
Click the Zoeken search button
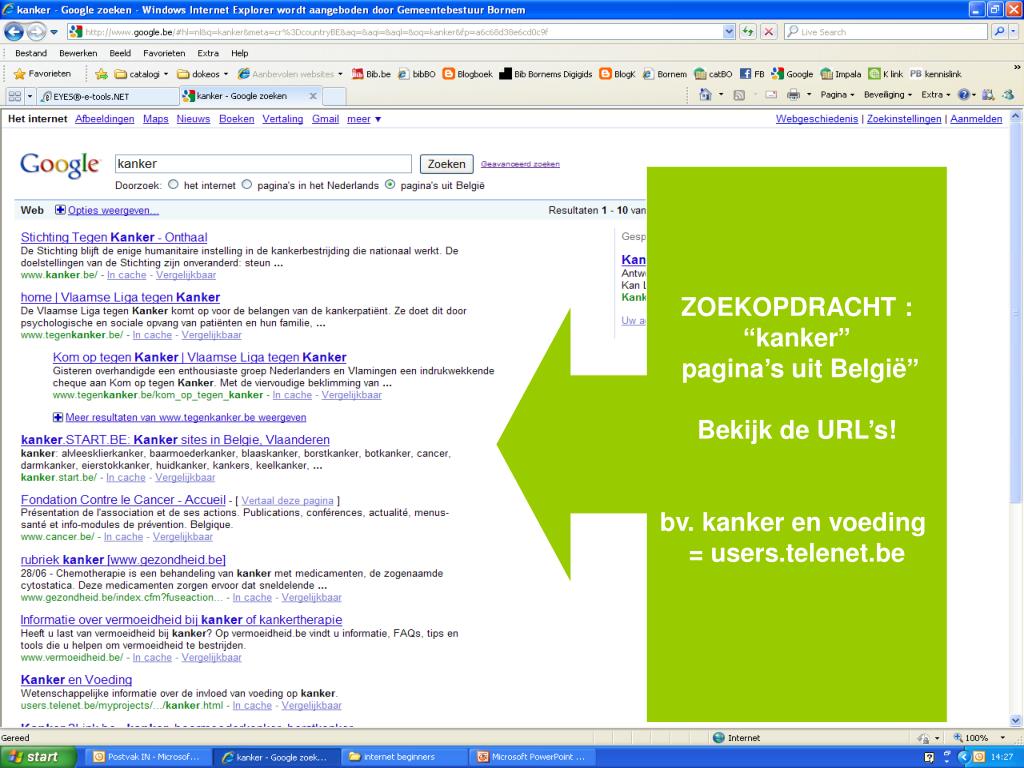[x=447, y=164]
